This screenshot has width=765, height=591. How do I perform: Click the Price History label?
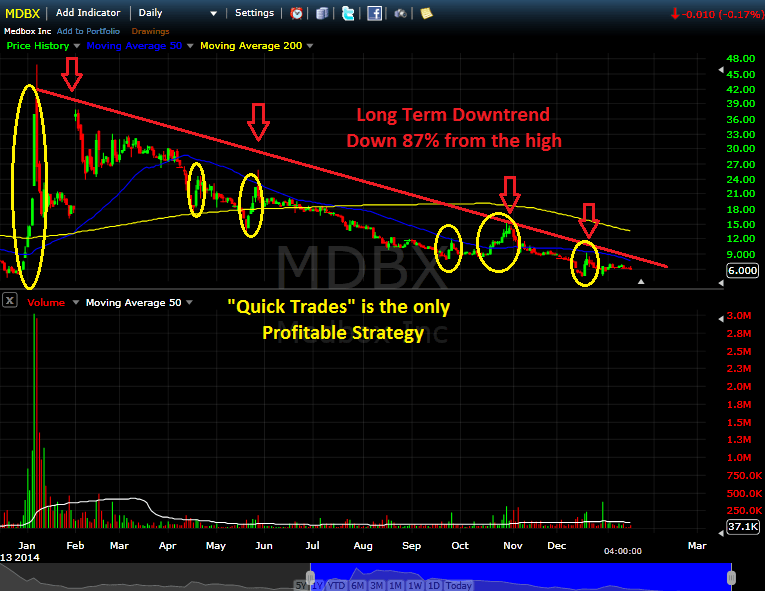point(38,46)
